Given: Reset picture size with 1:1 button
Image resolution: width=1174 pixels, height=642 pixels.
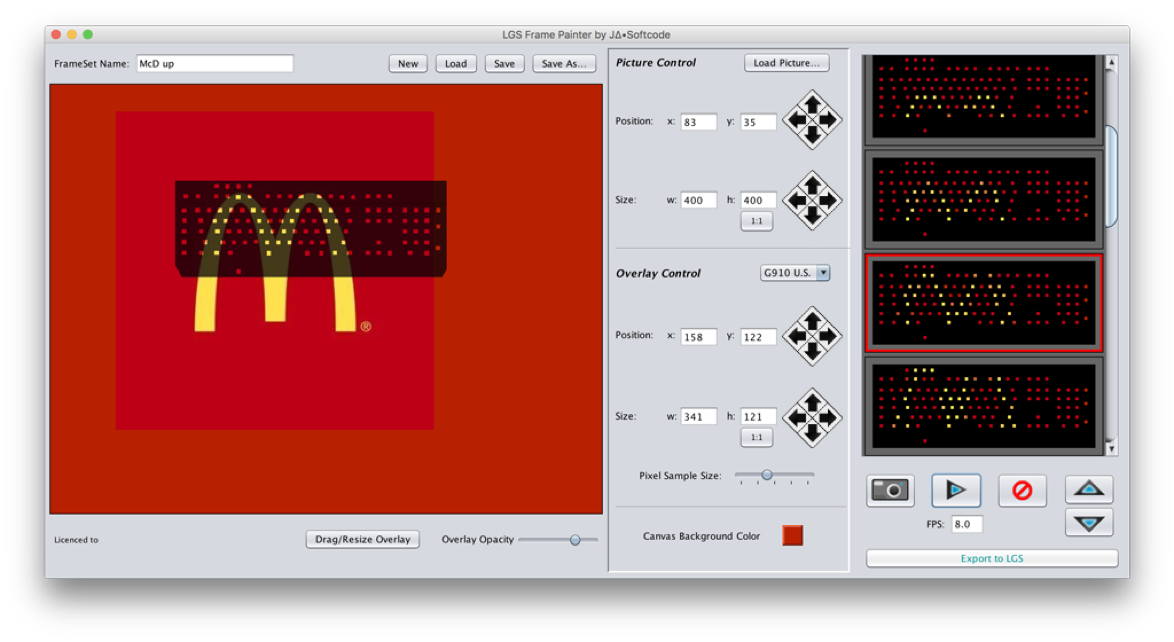Looking at the screenshot, I should pyautogui.click(x=756, y=221).
